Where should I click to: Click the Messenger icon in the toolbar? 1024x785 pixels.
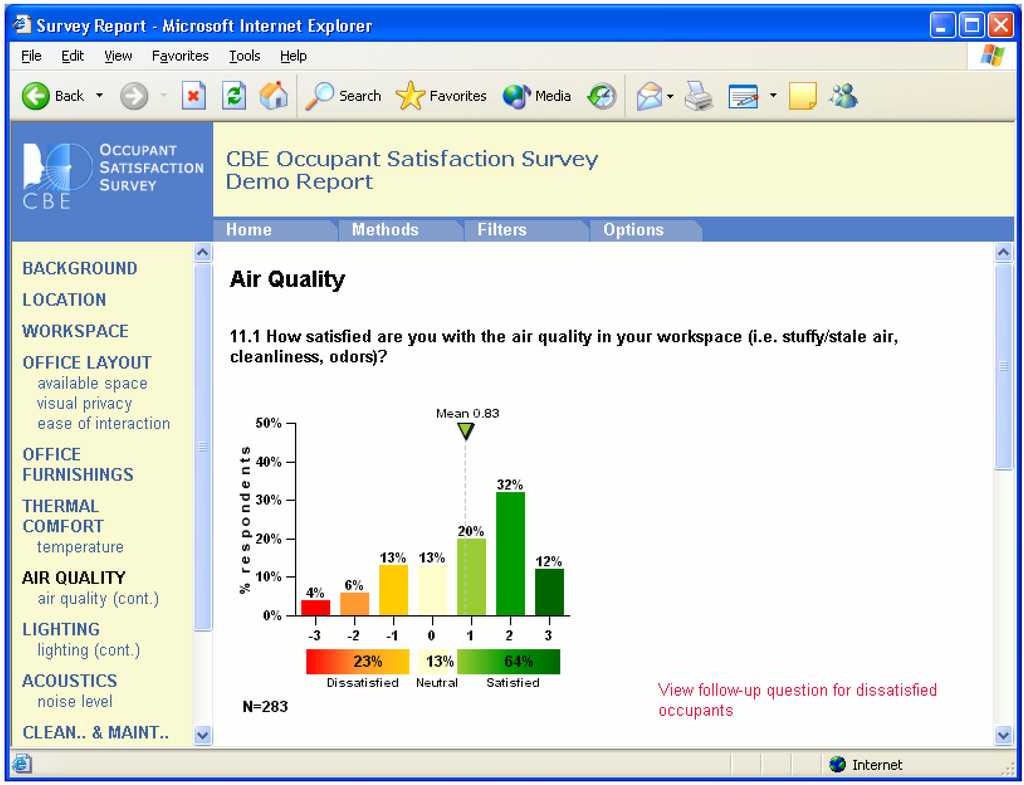pyautogui.click(x=843, y=96)
